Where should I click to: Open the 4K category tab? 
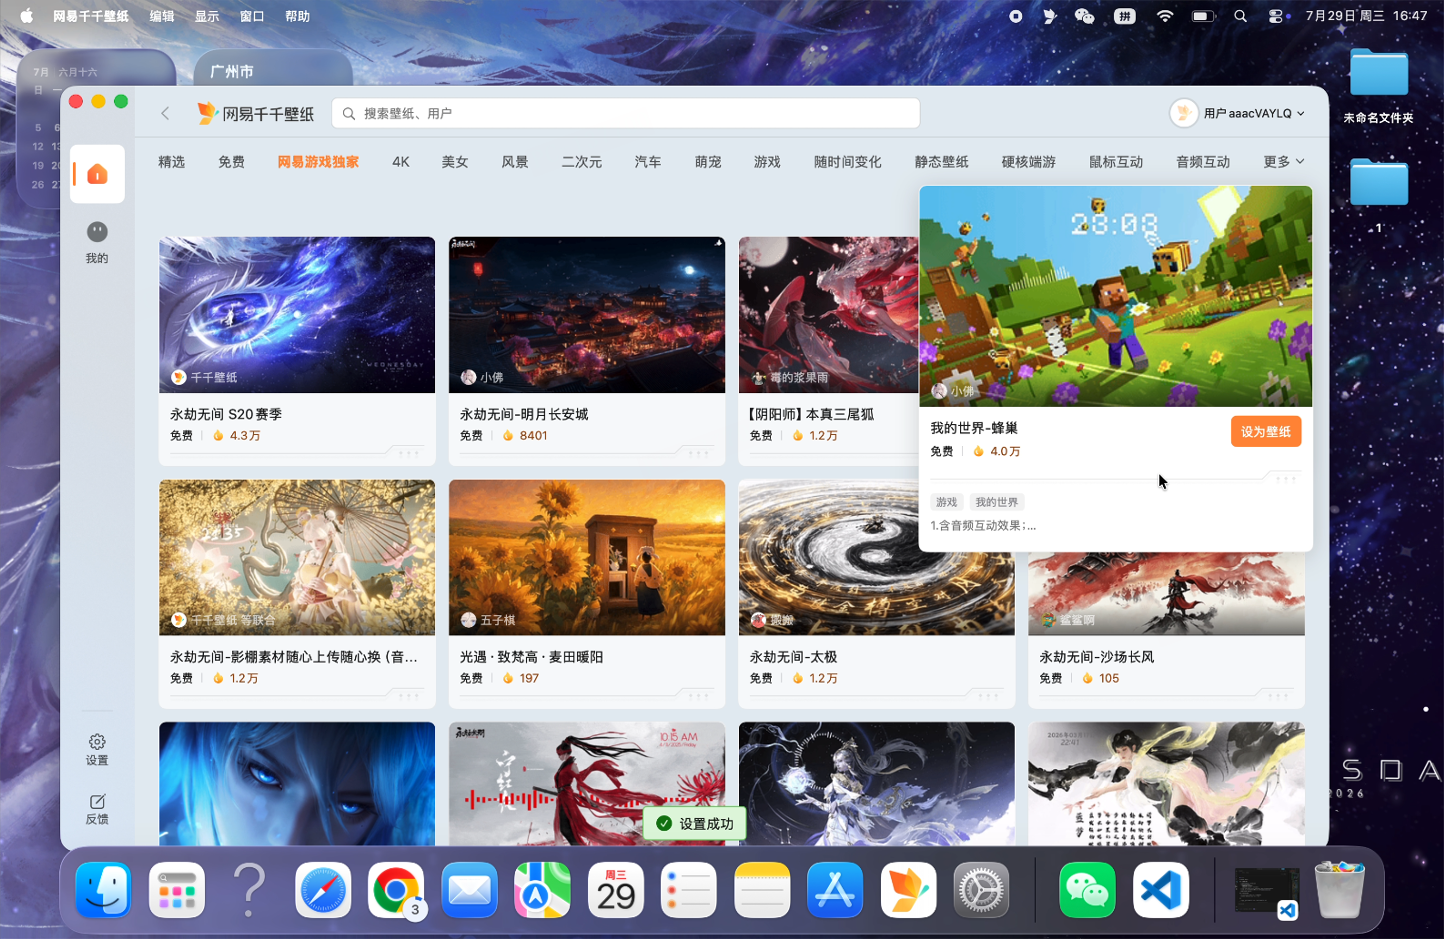[x=401, y=162]
